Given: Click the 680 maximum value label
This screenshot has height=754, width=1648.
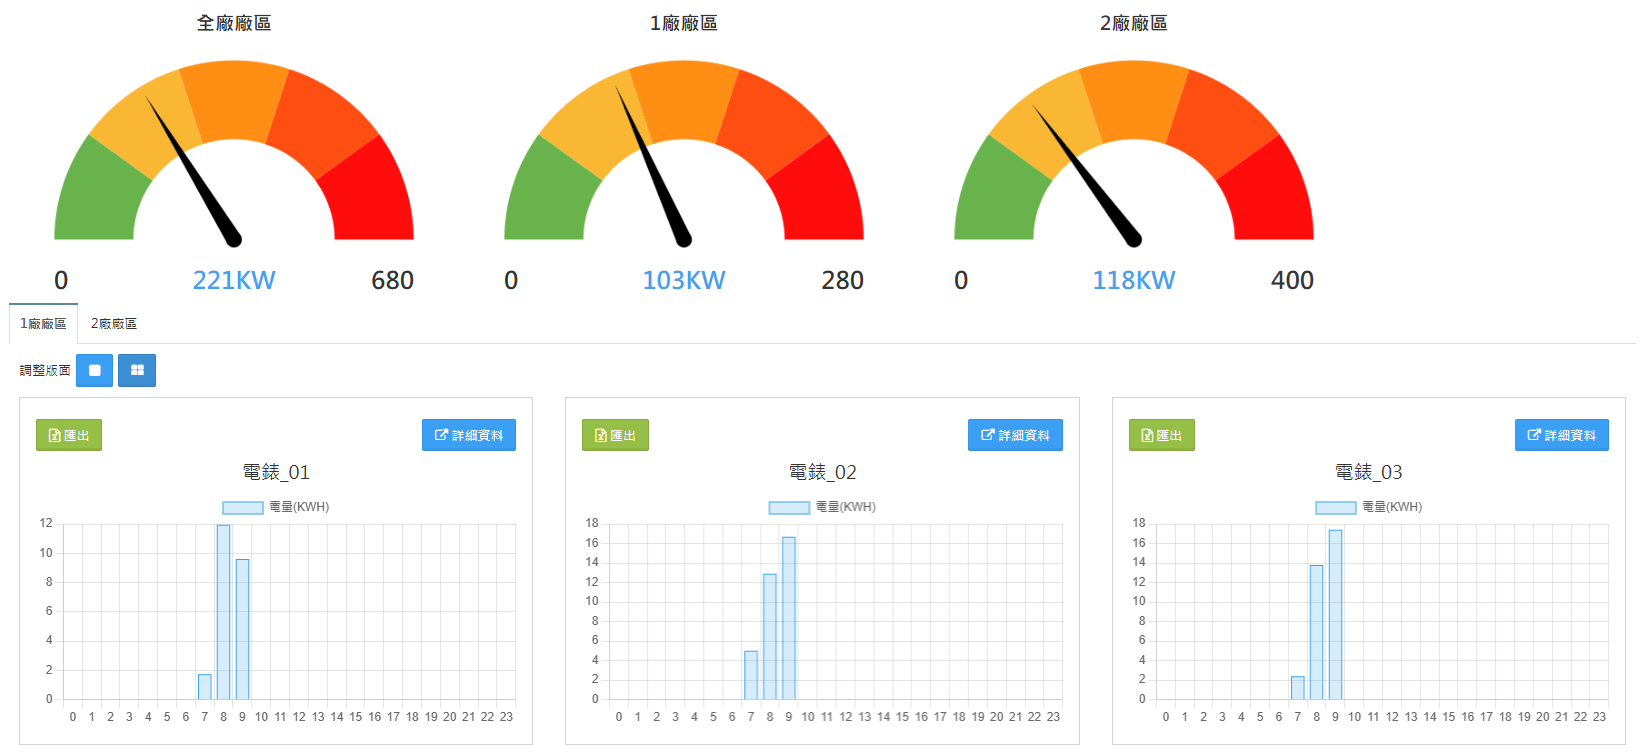Looking at the screenshot, I should pos(392,280).
